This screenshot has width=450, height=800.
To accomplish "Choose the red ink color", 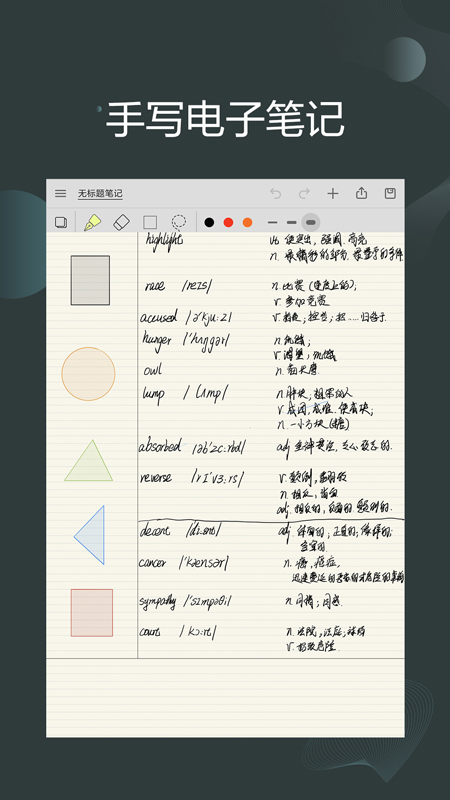I will 228,222.
